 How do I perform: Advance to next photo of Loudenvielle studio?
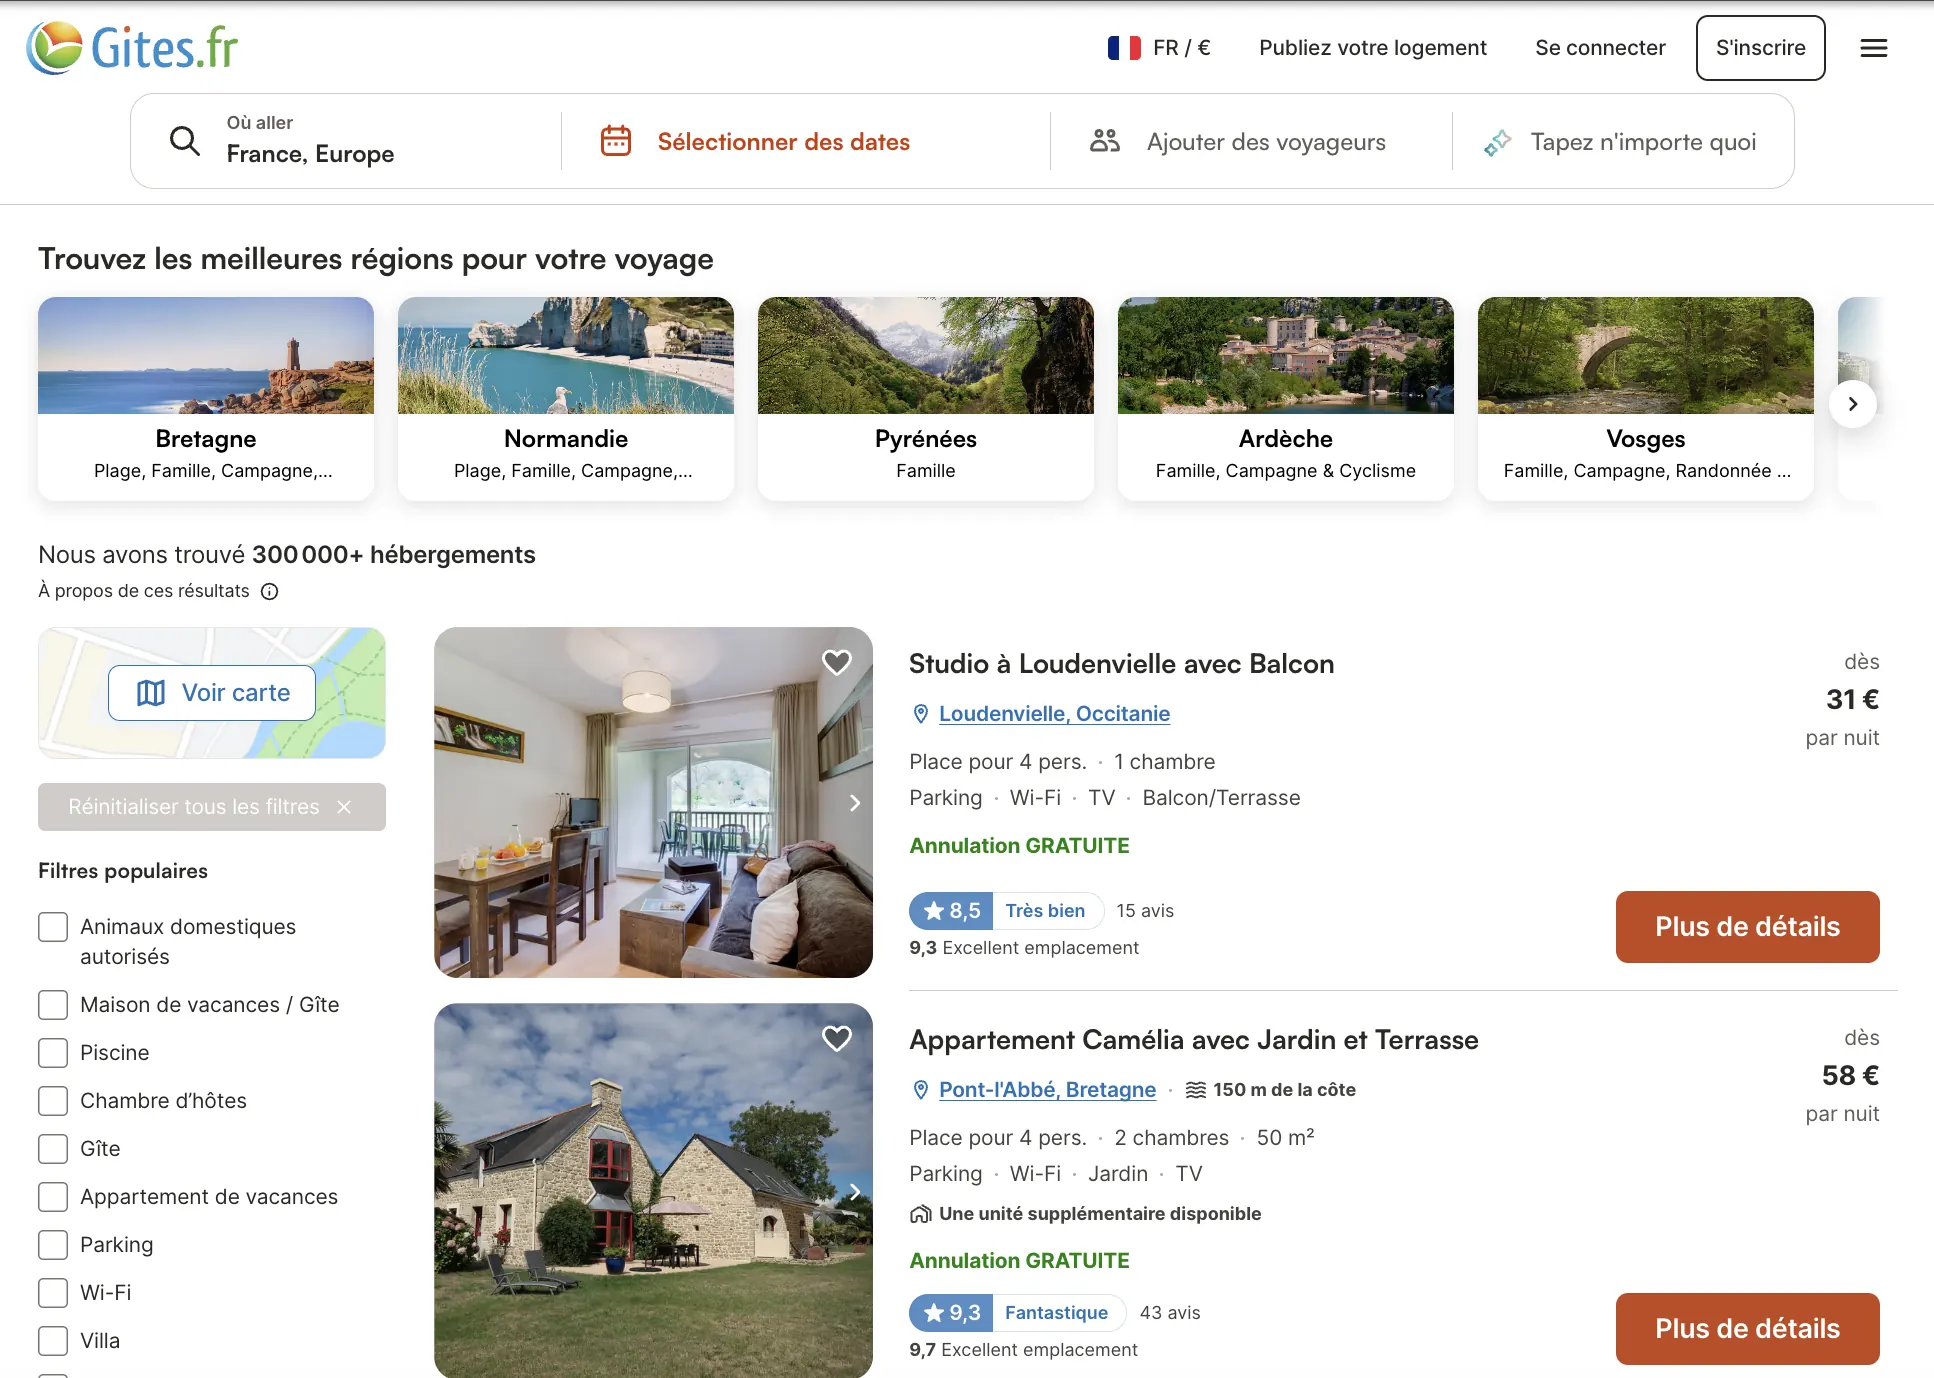pyautogui.click(x=854, y=803)
